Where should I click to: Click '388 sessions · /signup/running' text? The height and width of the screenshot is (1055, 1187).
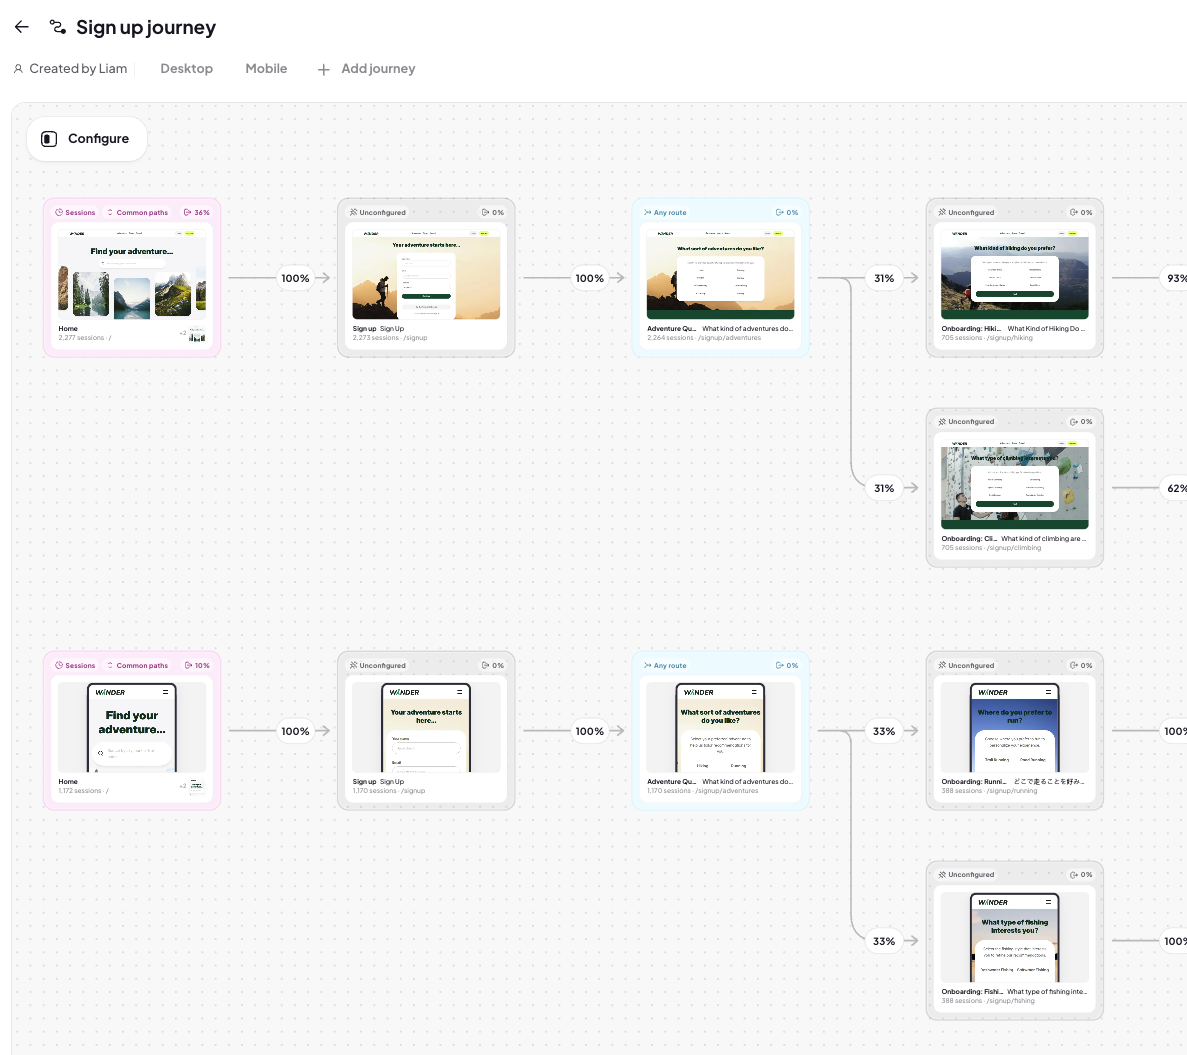click(x=989, y=791)
